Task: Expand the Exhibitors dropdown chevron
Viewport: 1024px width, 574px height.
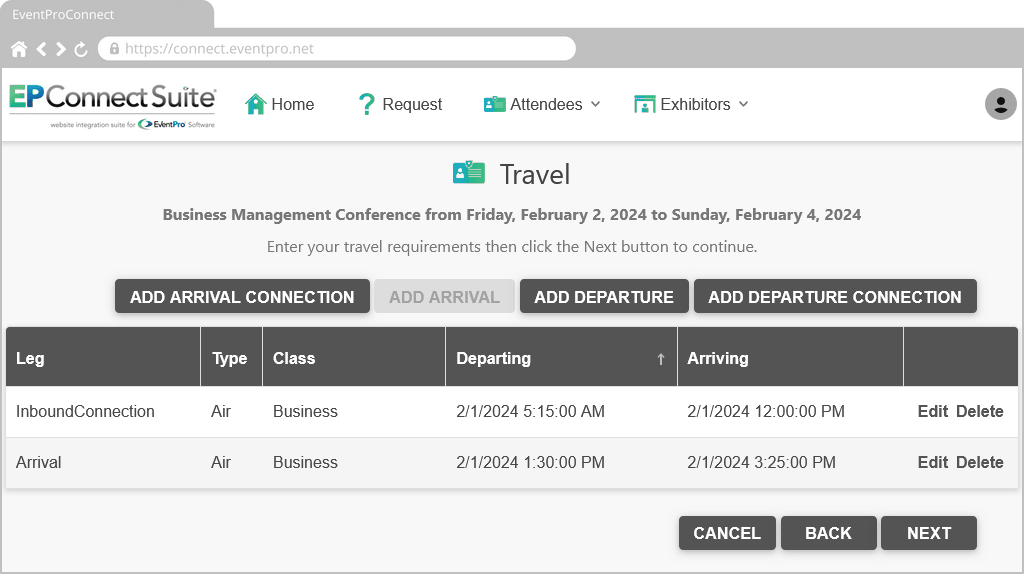Action: coord(743,104)
